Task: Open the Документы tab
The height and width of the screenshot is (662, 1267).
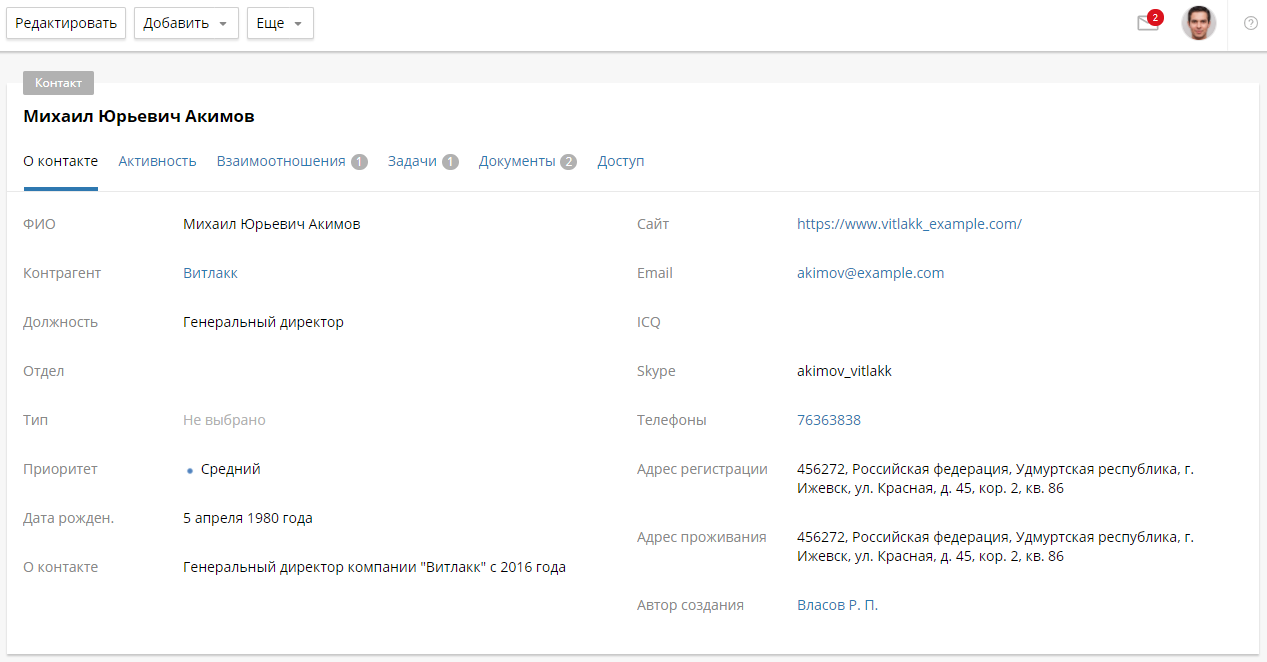Action: (516, 161)
